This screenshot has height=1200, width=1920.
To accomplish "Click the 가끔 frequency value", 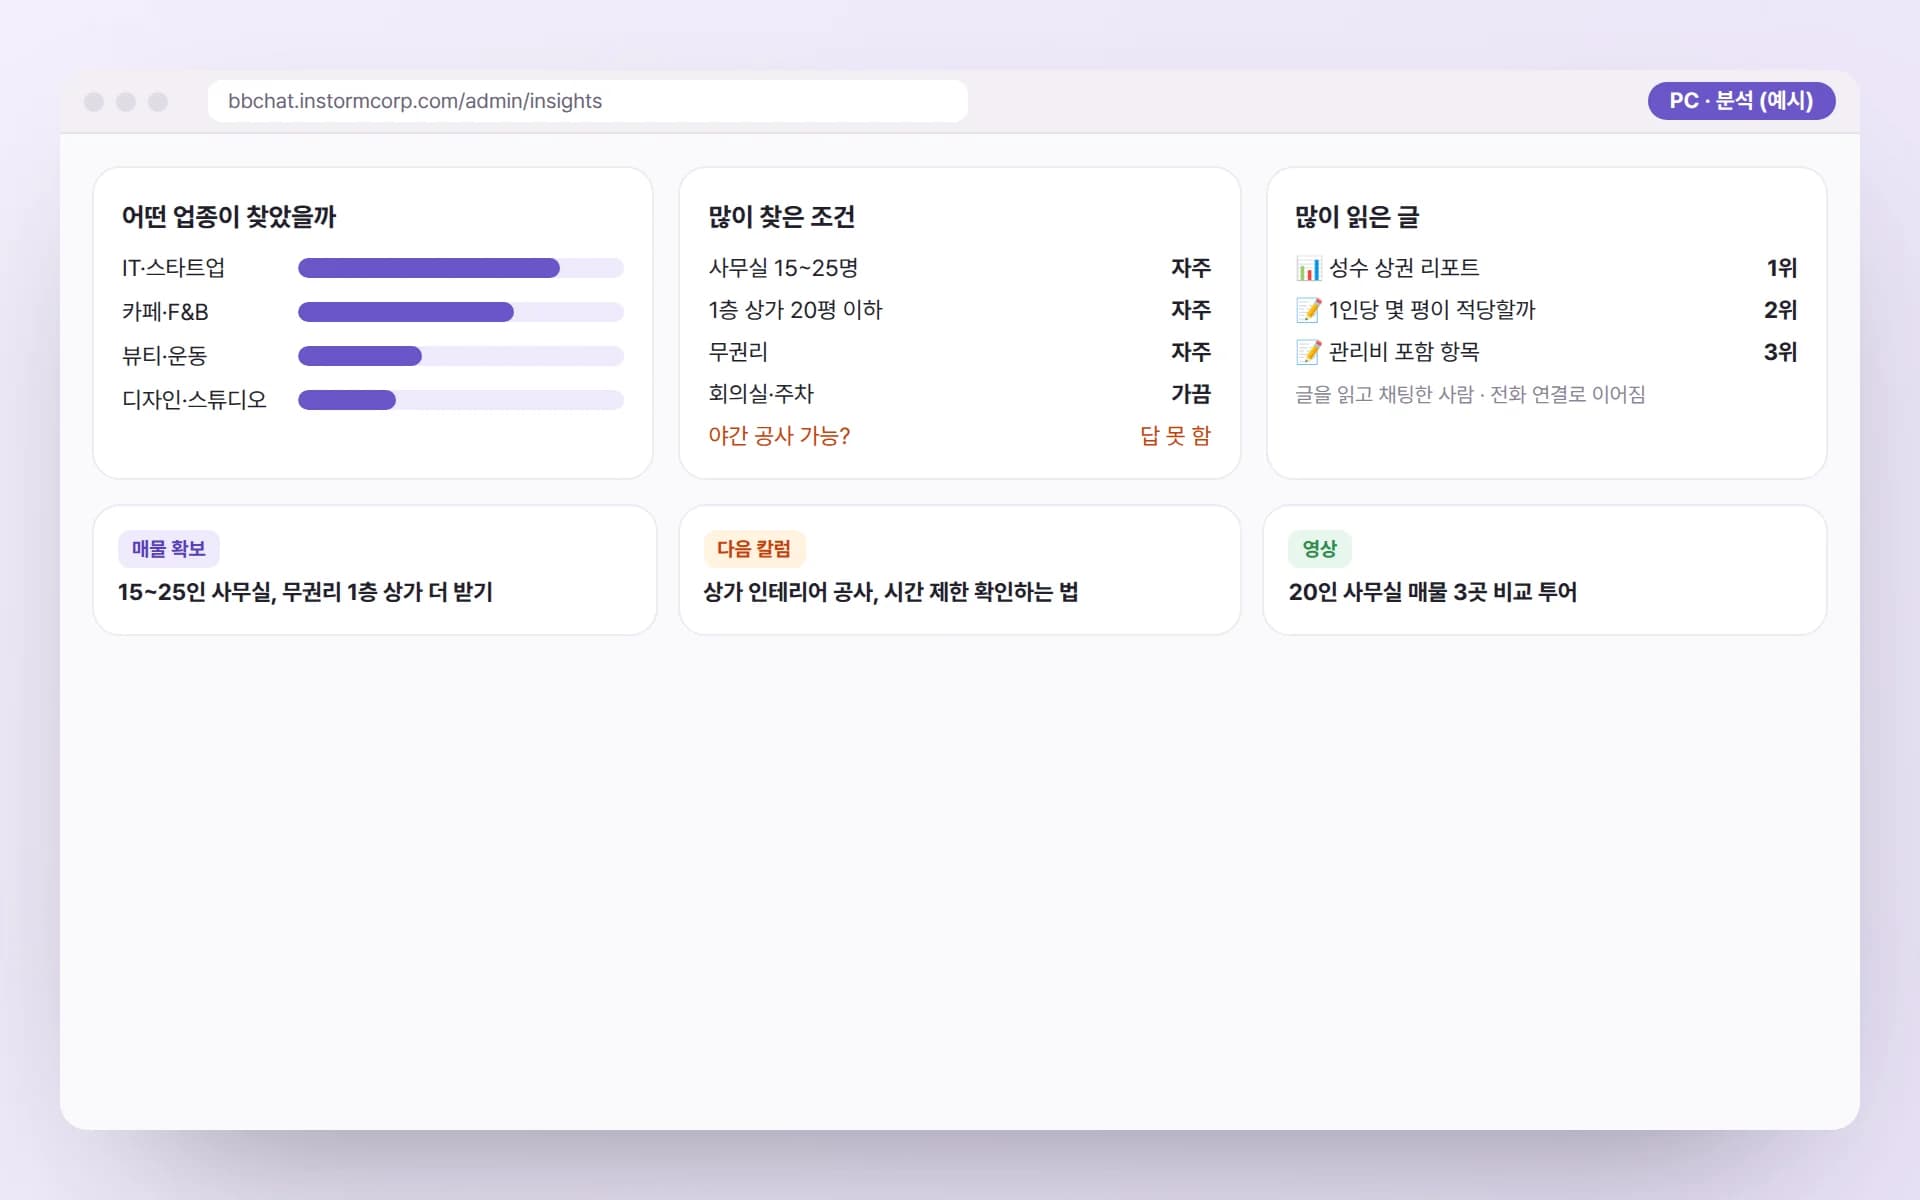I will coord(1191,394).
